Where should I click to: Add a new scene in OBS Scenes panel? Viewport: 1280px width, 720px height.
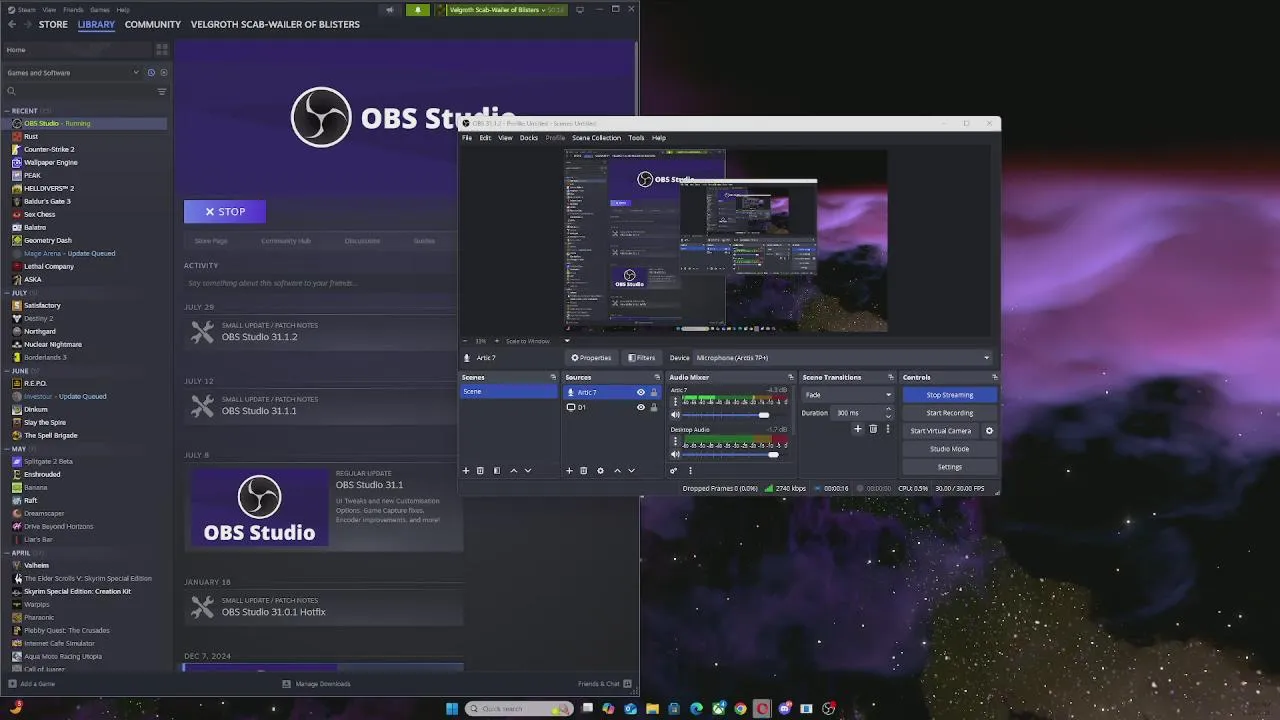click(465, 471)
